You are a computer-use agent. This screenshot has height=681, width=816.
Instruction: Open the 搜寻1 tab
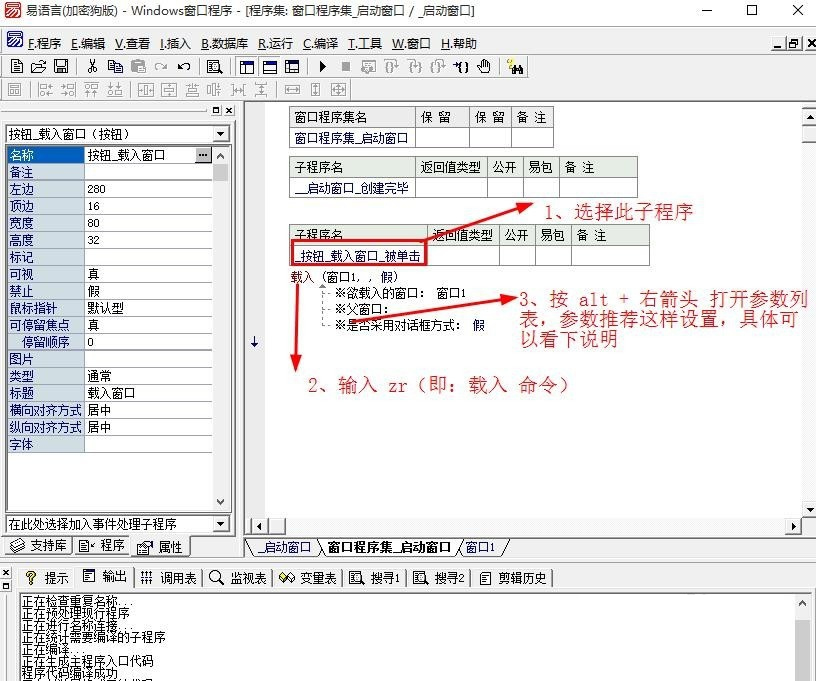pos(374,577)
